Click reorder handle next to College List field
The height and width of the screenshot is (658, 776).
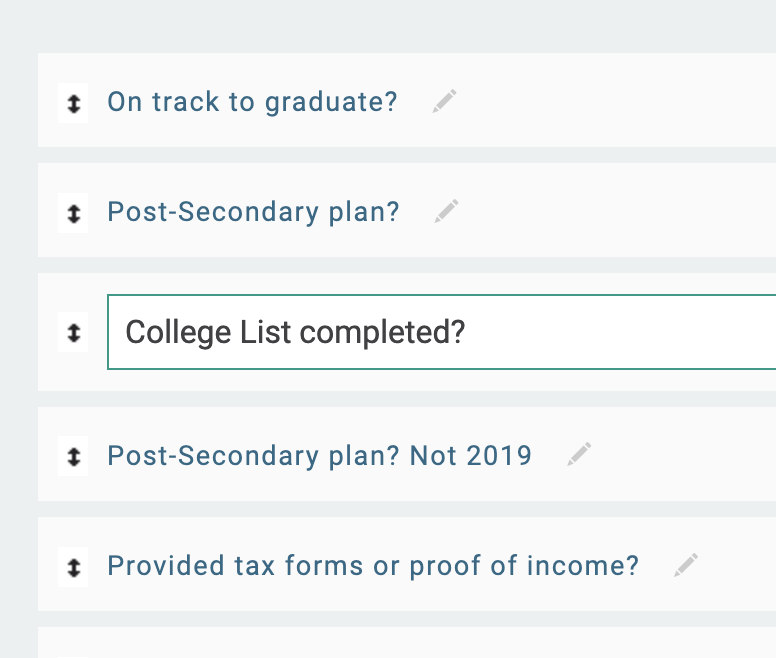click(x=73, y=333)
